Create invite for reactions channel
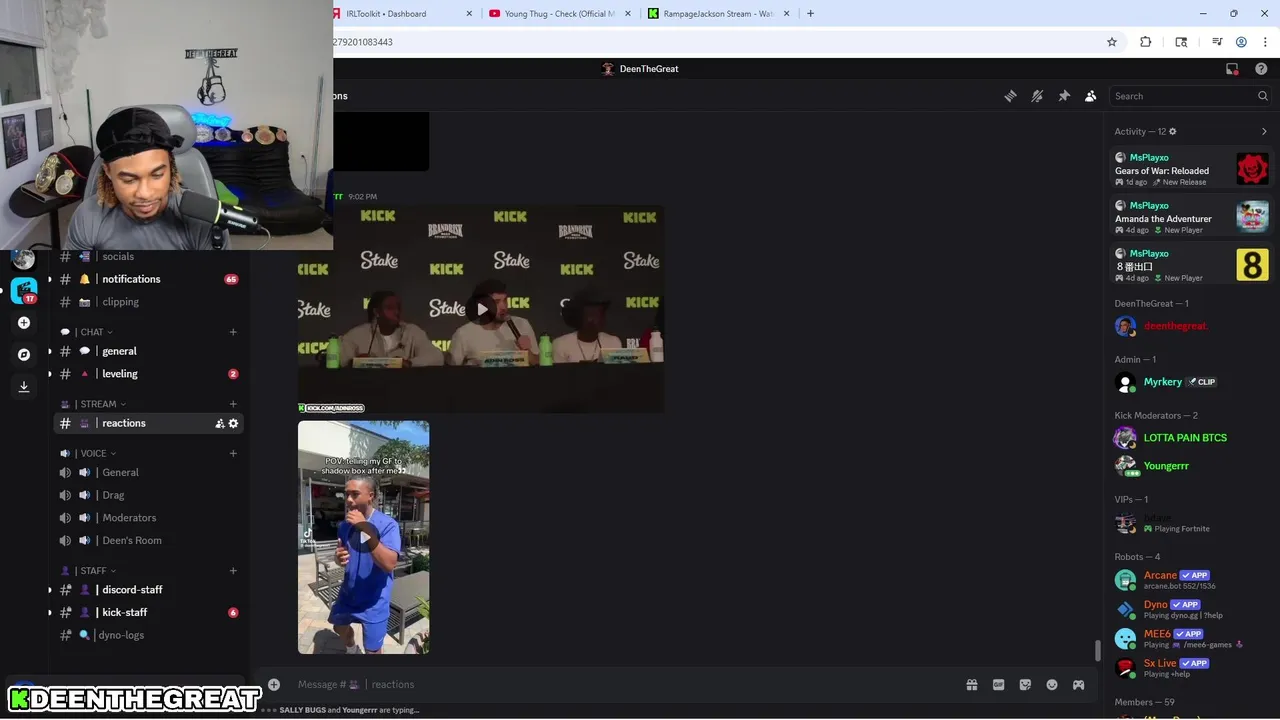The width and height of the screenshot is (1280, 720). (219, 423)
